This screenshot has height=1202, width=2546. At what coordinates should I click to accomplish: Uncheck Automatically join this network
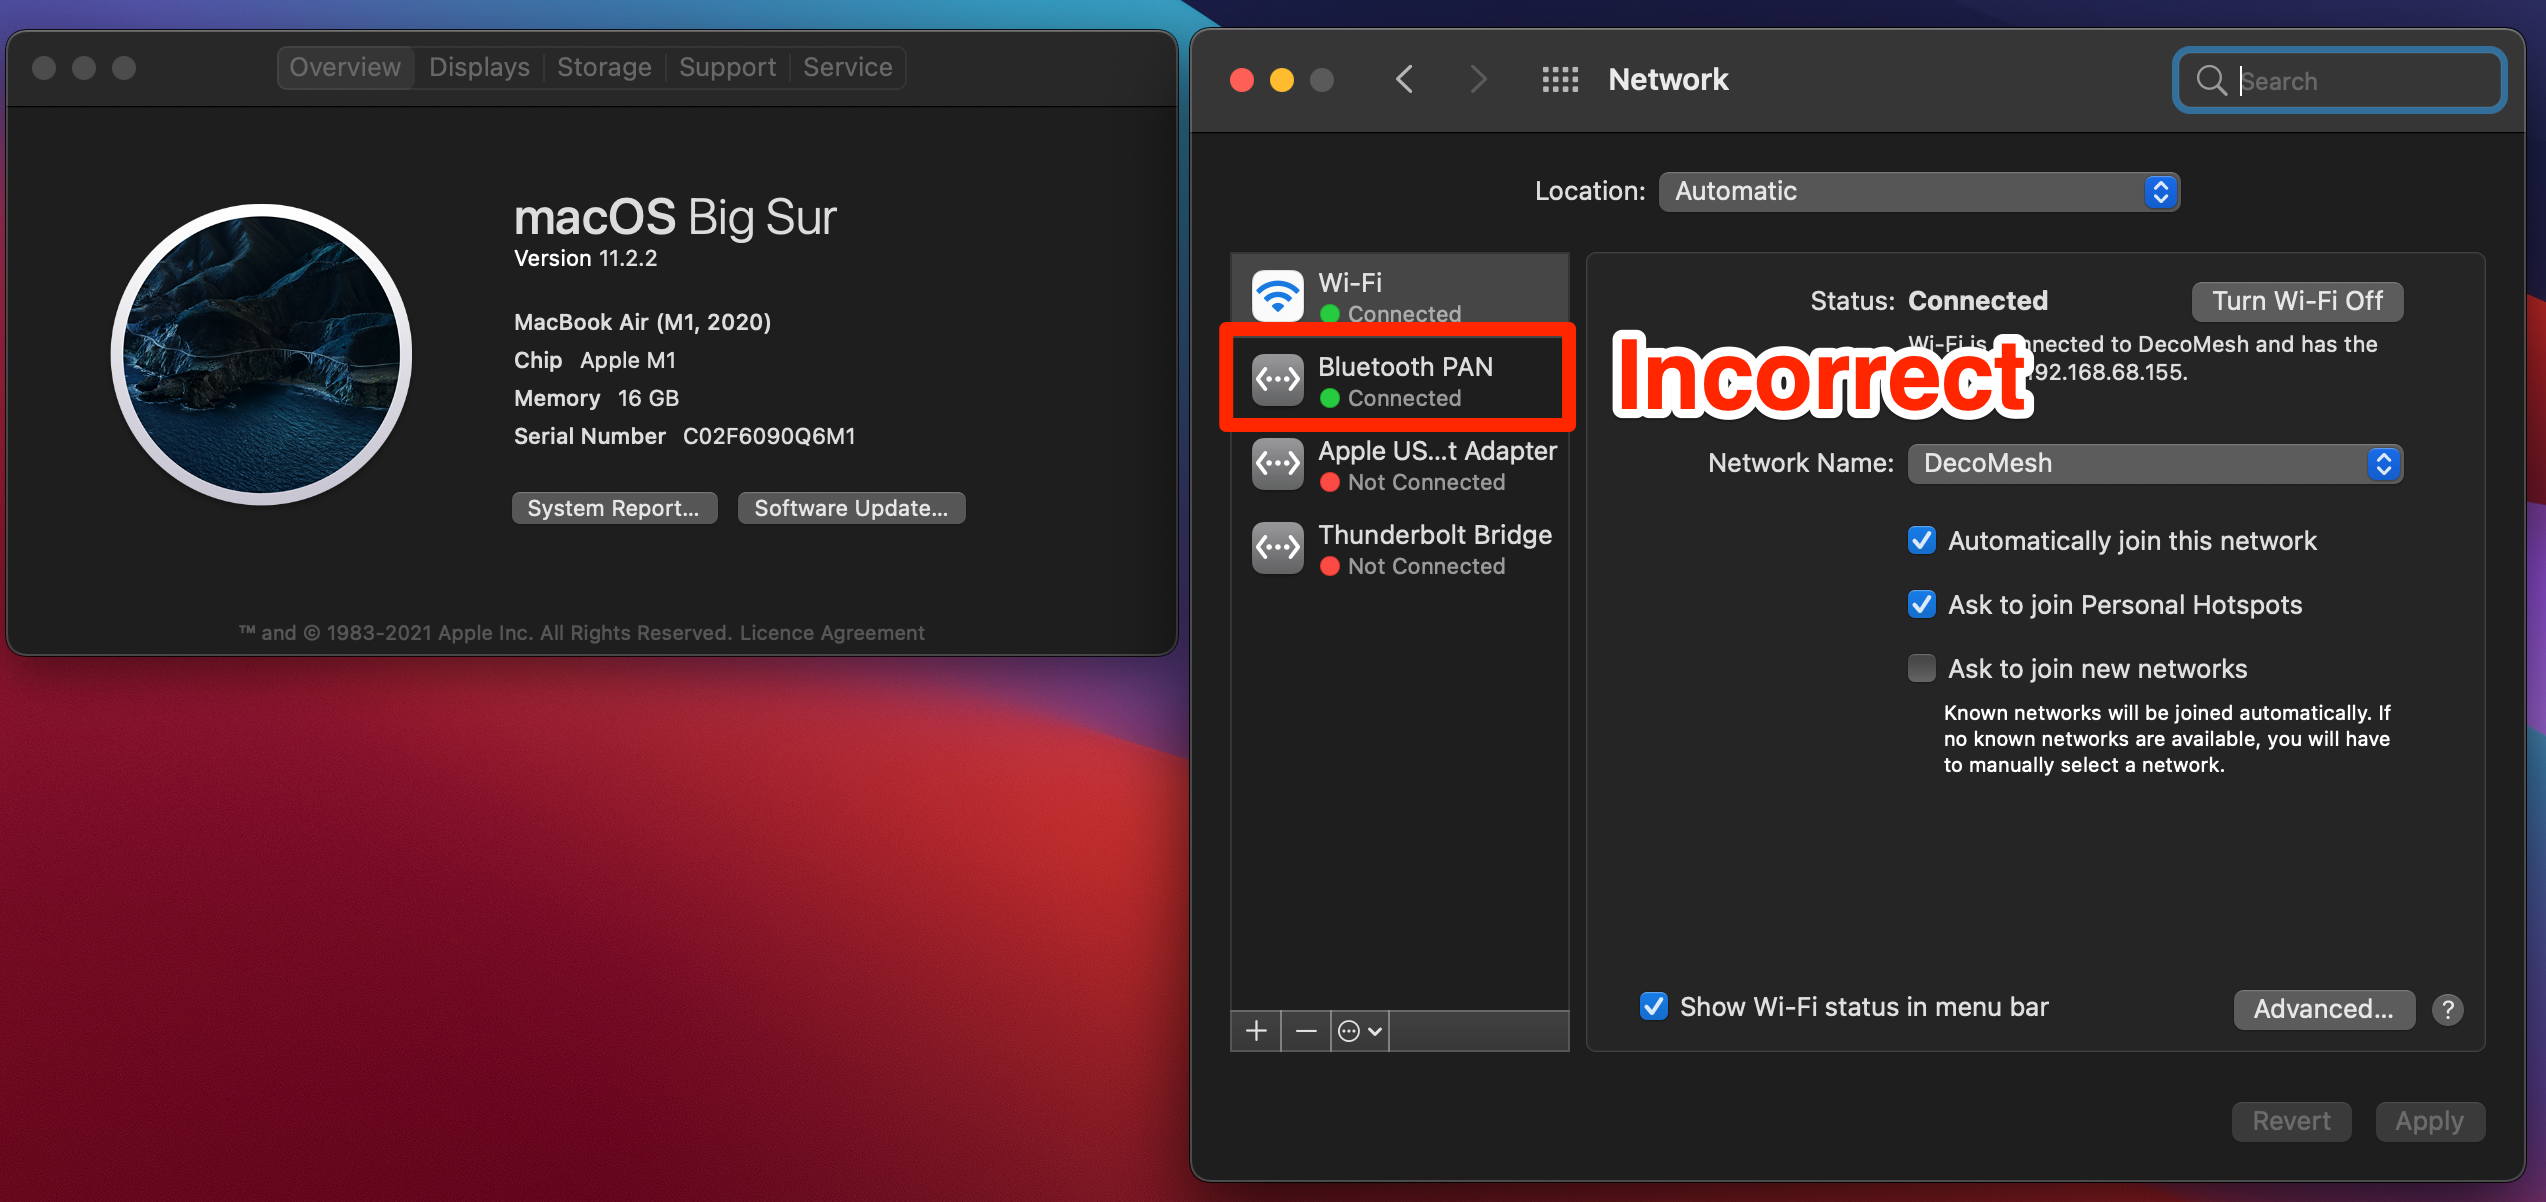coord(1921,541)
